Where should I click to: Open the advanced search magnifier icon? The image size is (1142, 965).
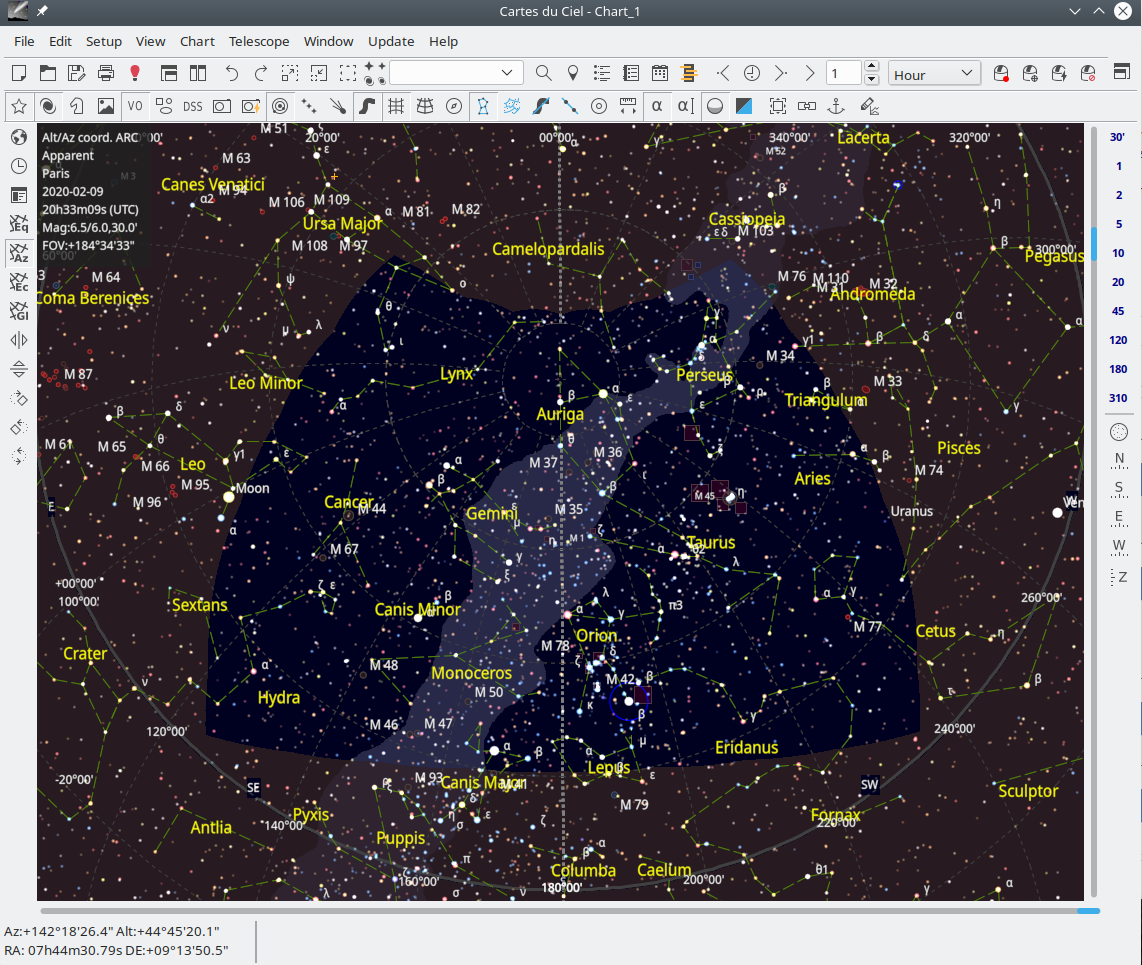543,73
